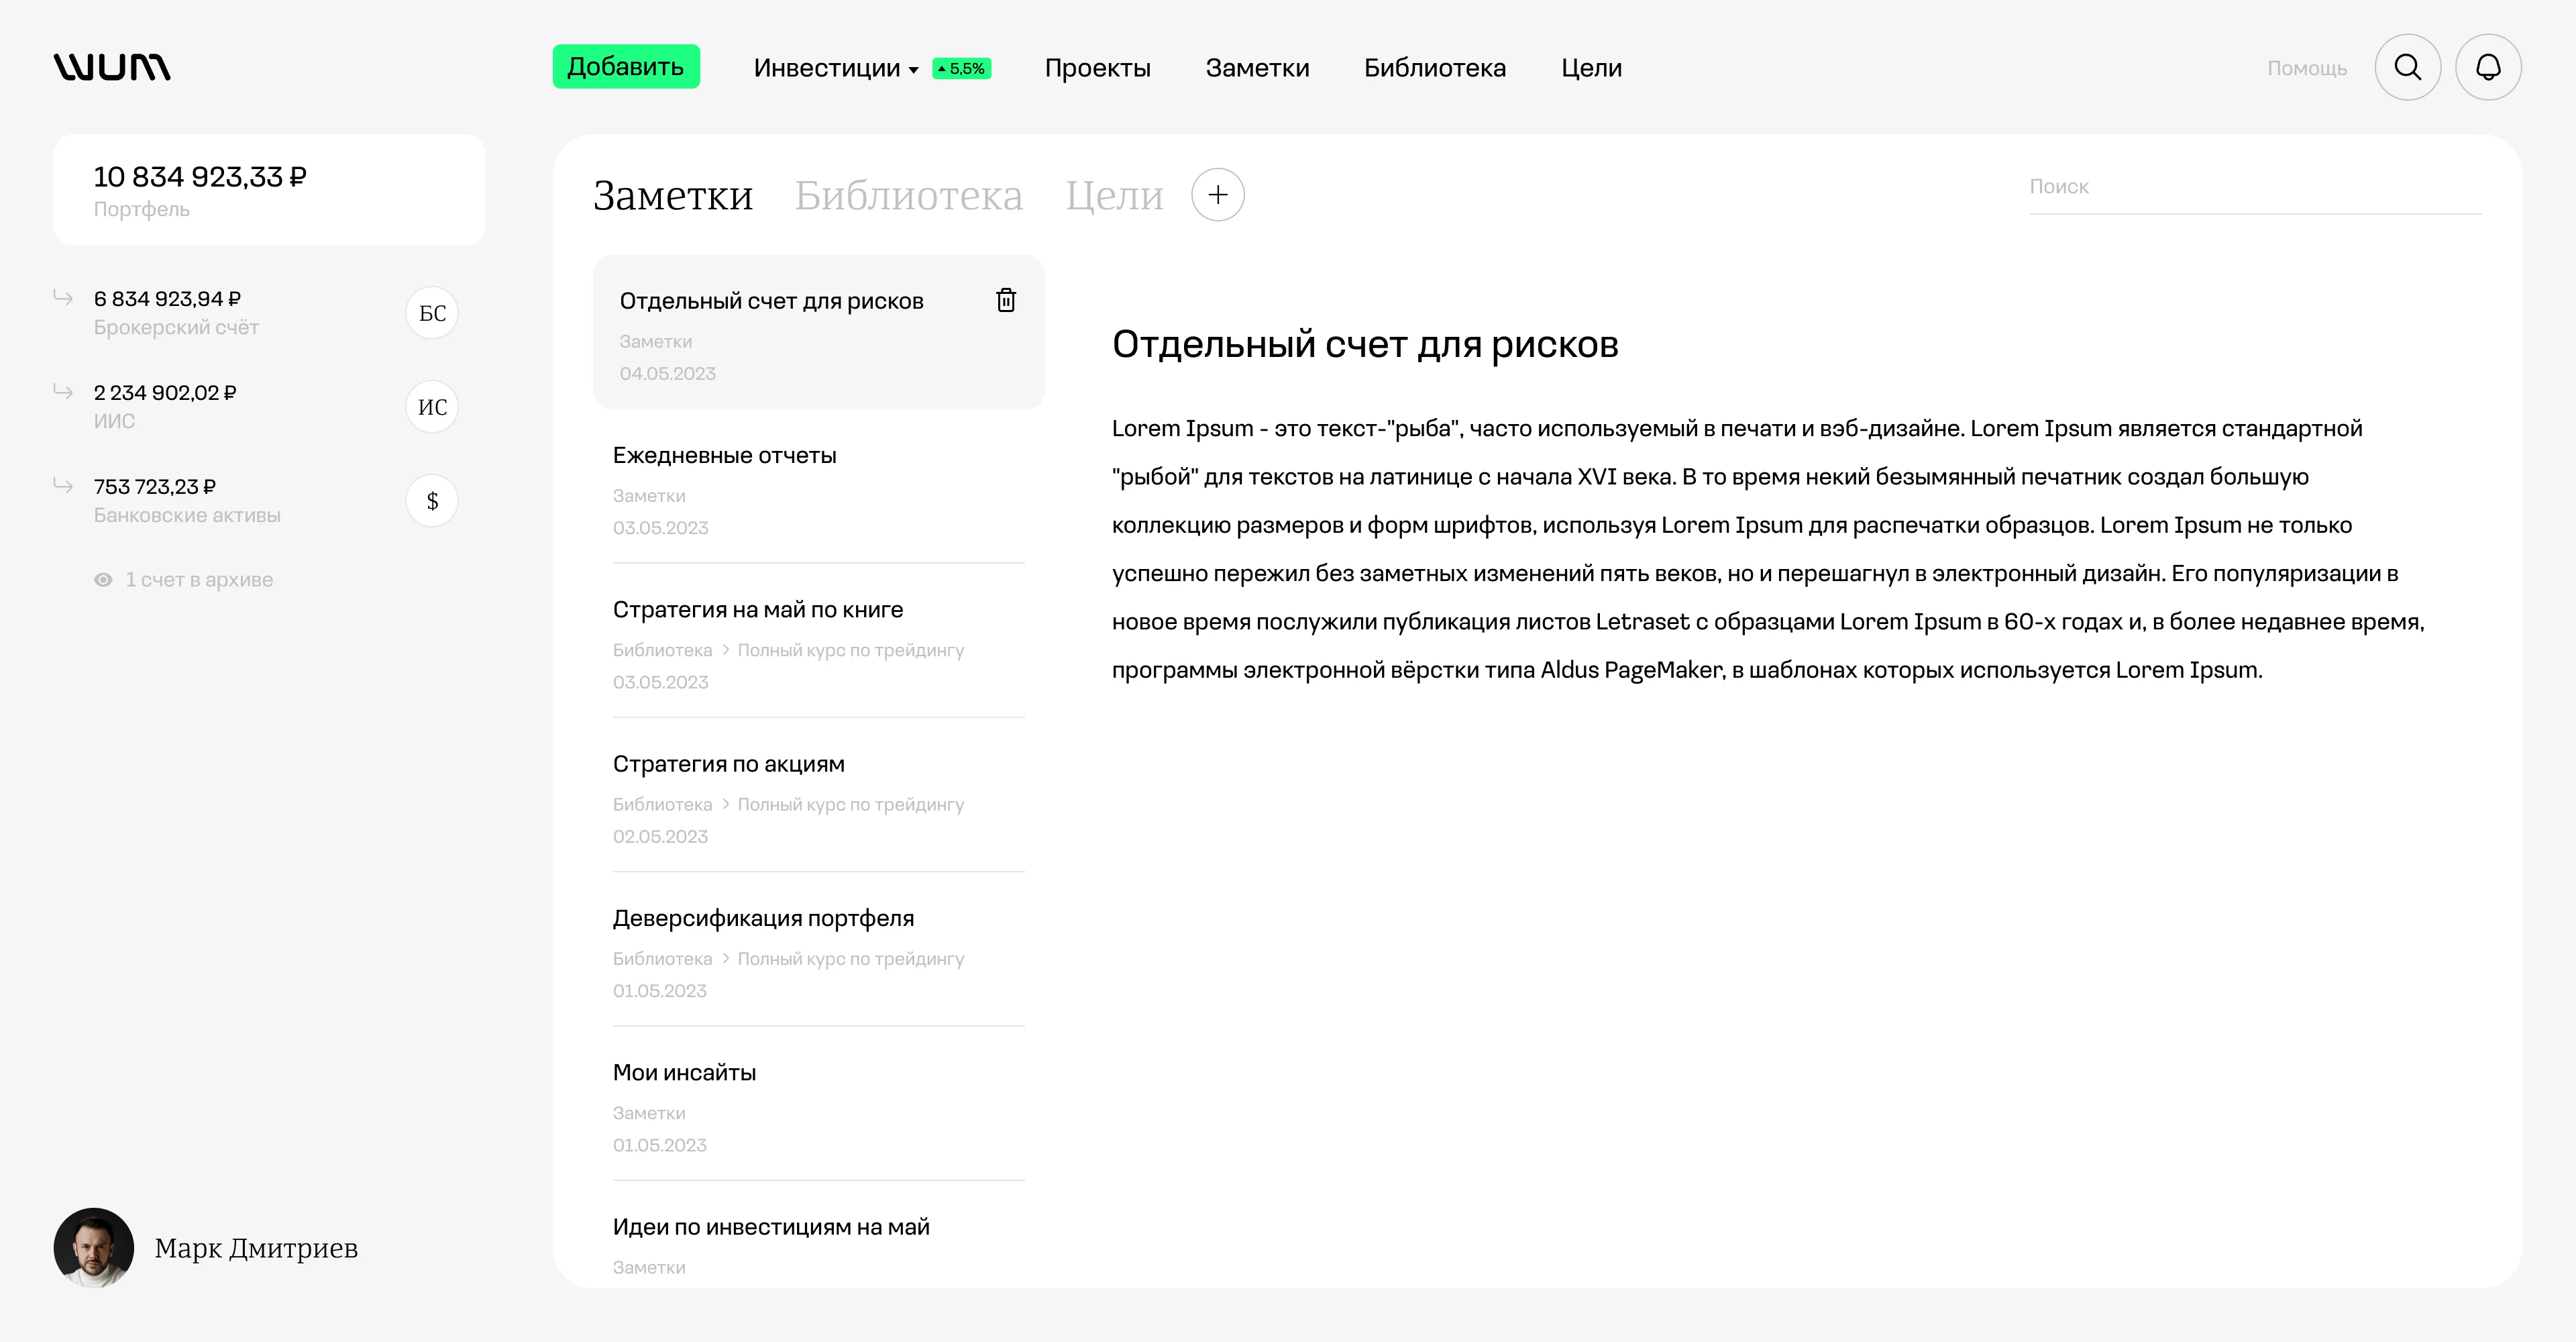Go to Заметки in top navigation
2576x1342 pixels.
point(1257,68)
